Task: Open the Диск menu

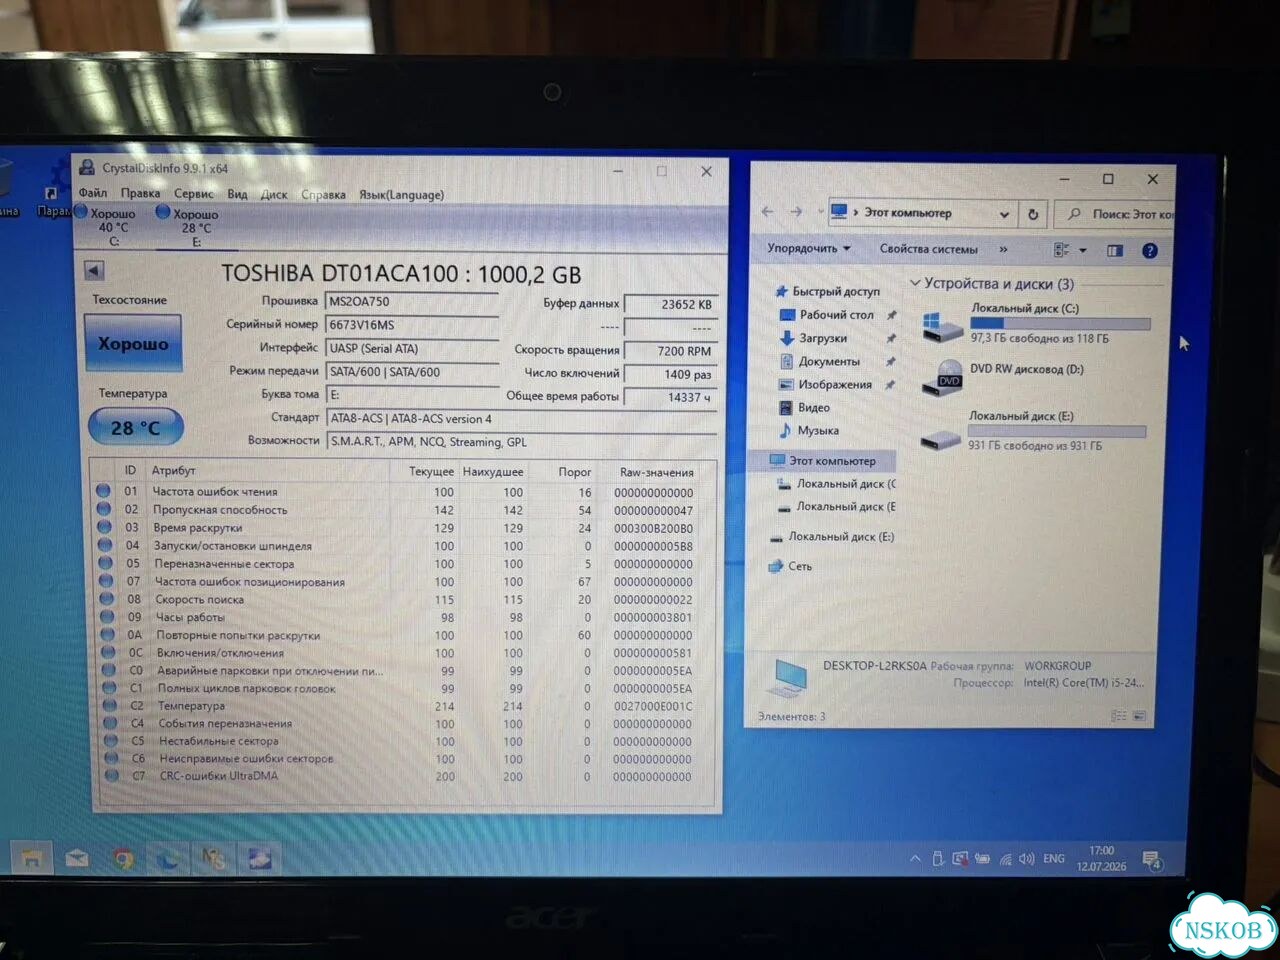Action: [274, 194]
